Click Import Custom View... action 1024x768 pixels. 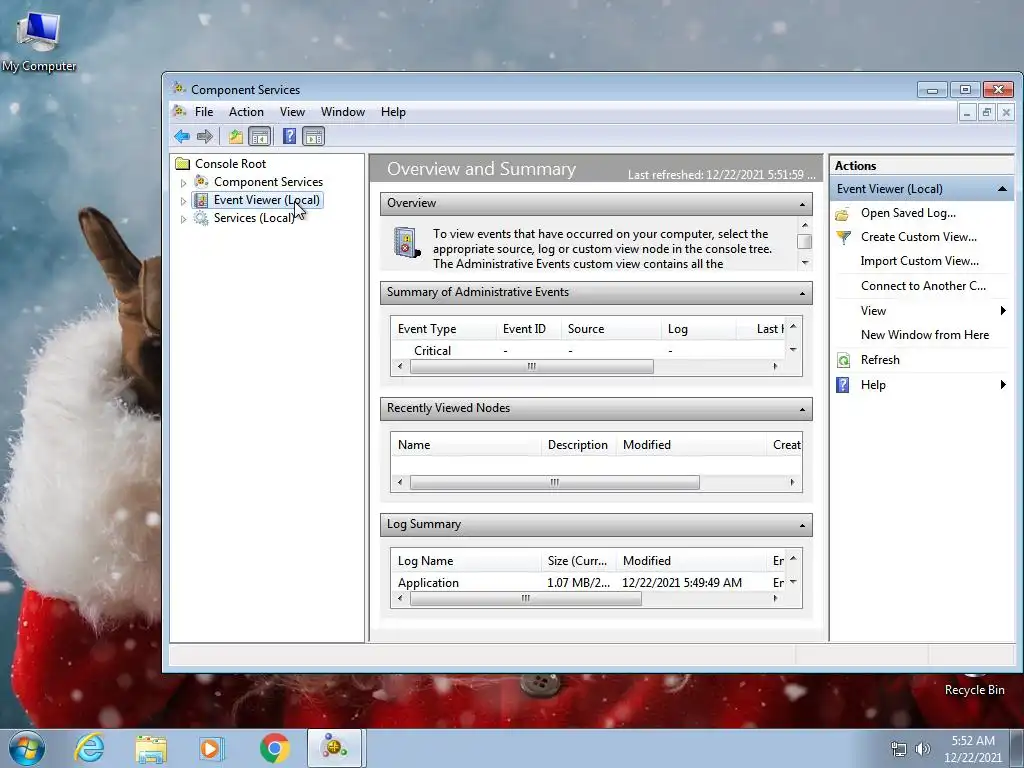pos(920,261)
